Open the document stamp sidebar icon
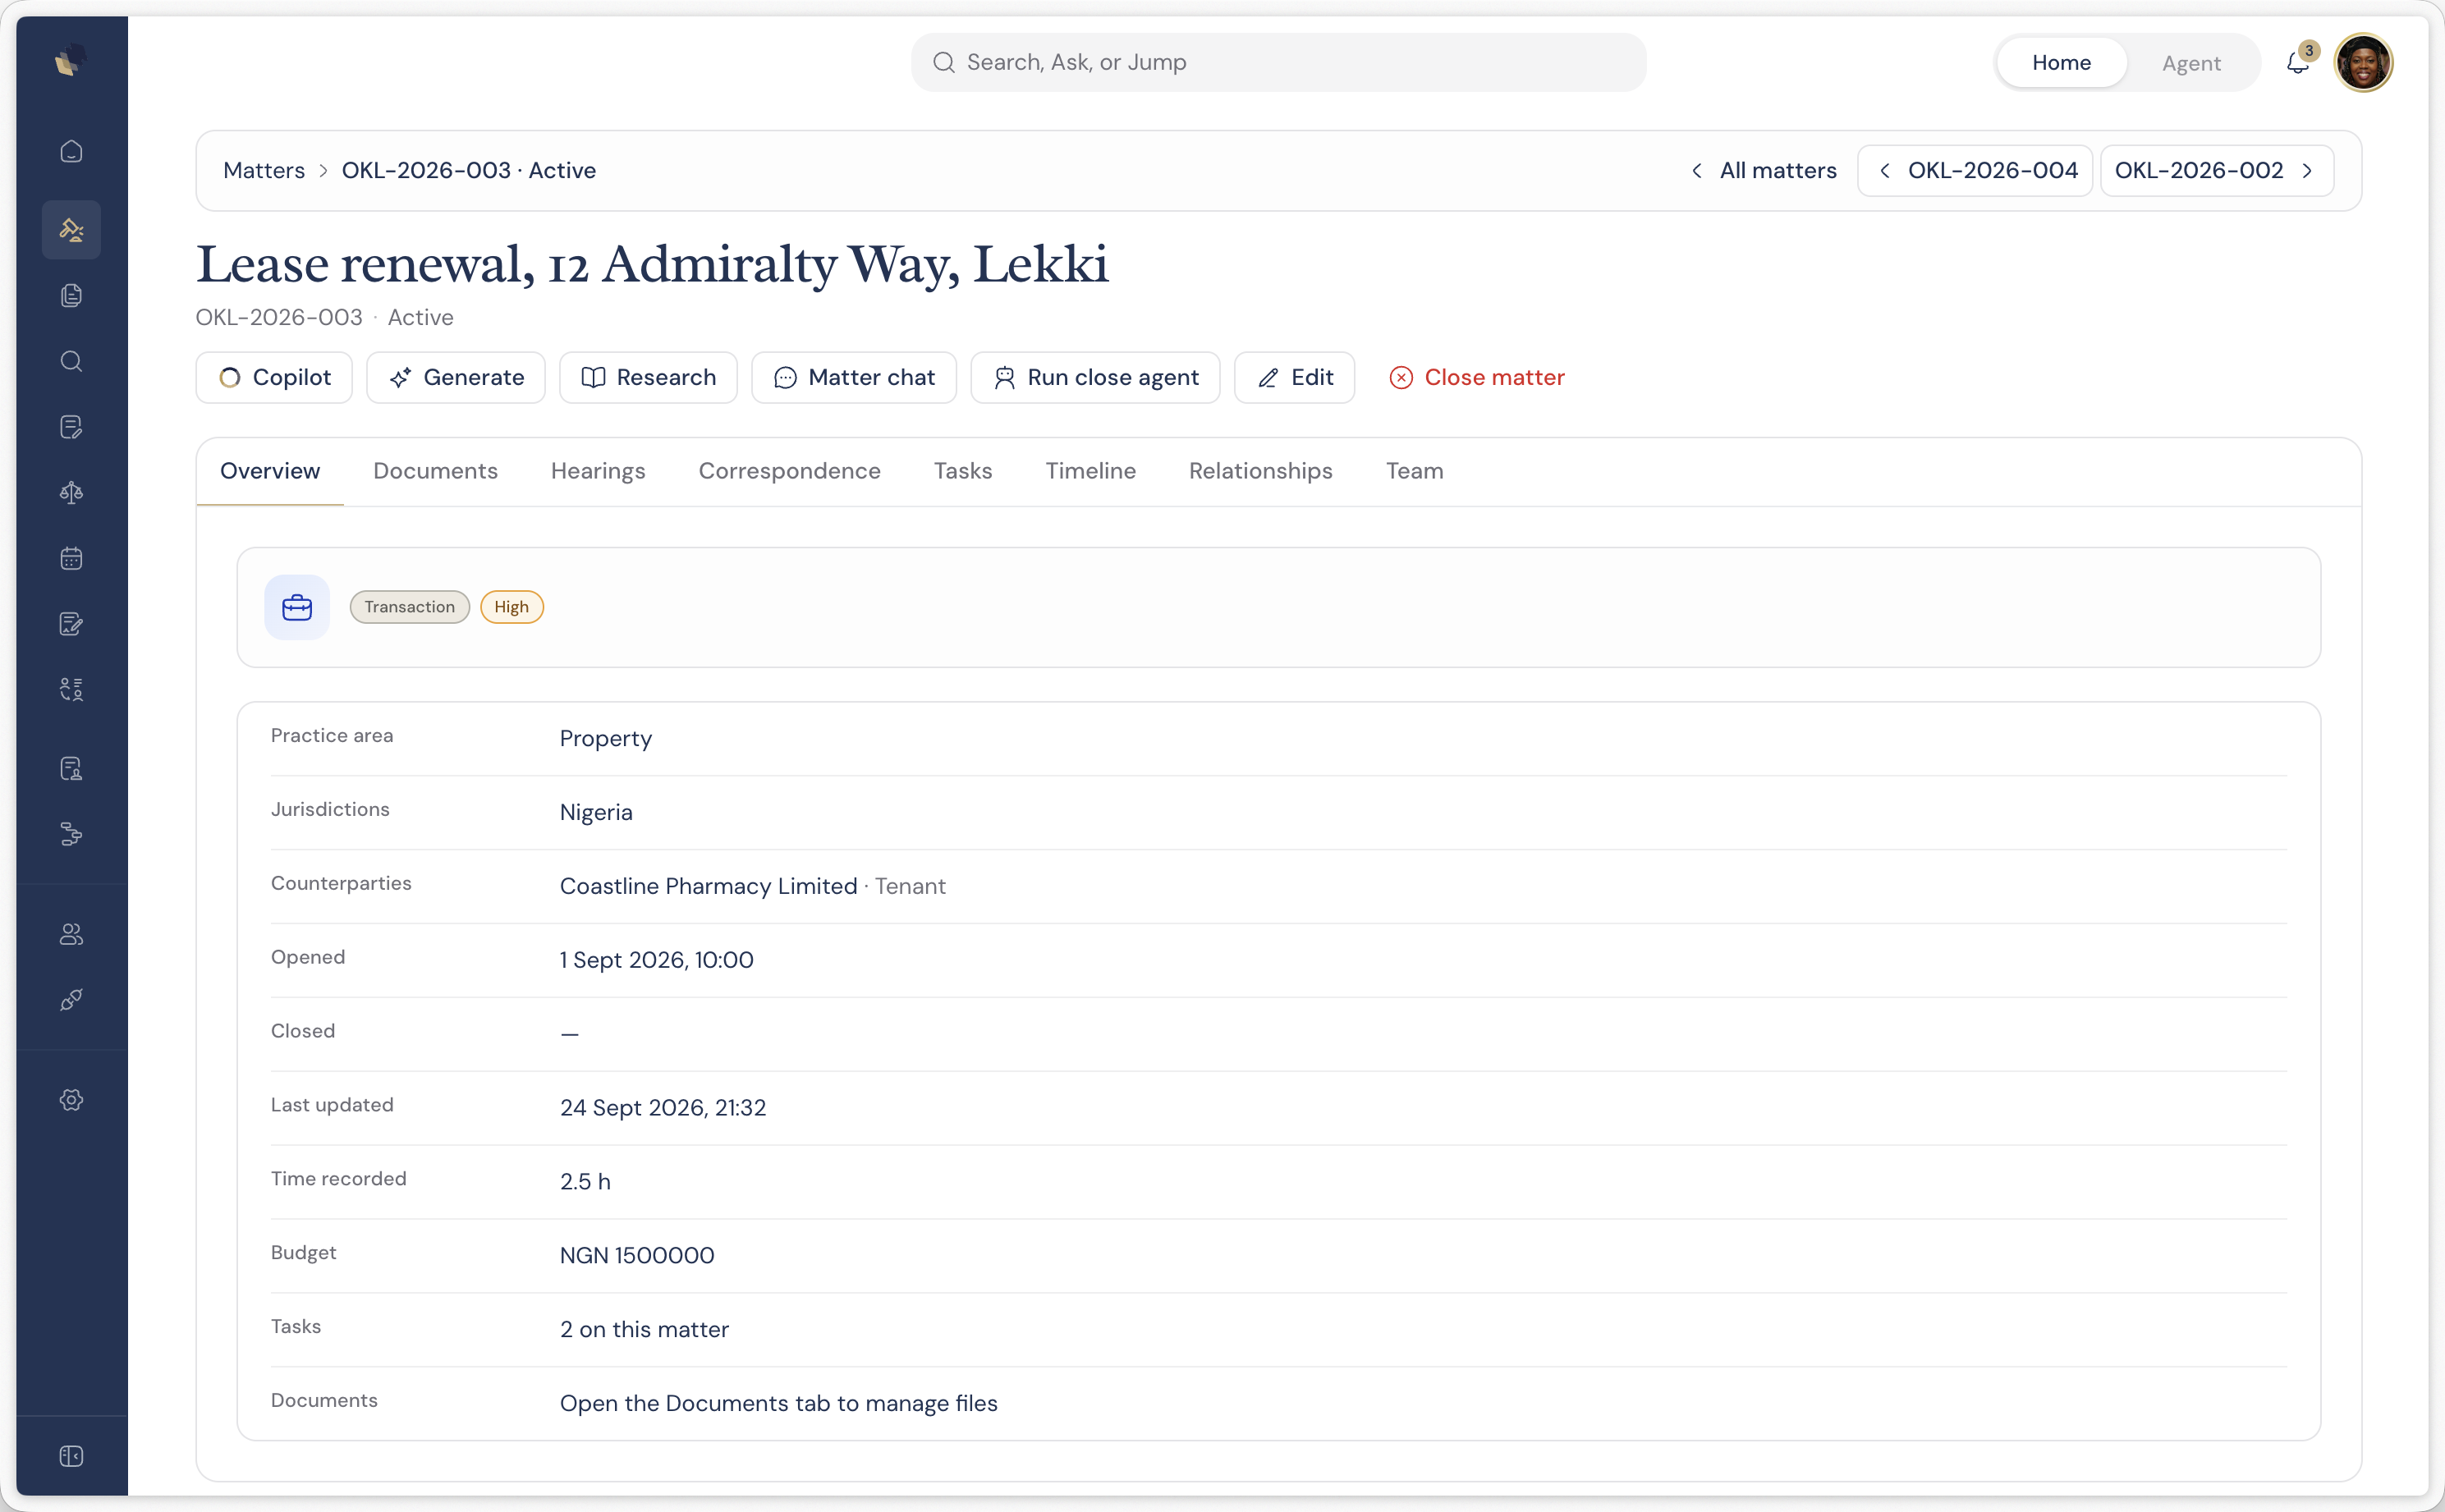The image size is (2445, 1512). coord(71,769)
